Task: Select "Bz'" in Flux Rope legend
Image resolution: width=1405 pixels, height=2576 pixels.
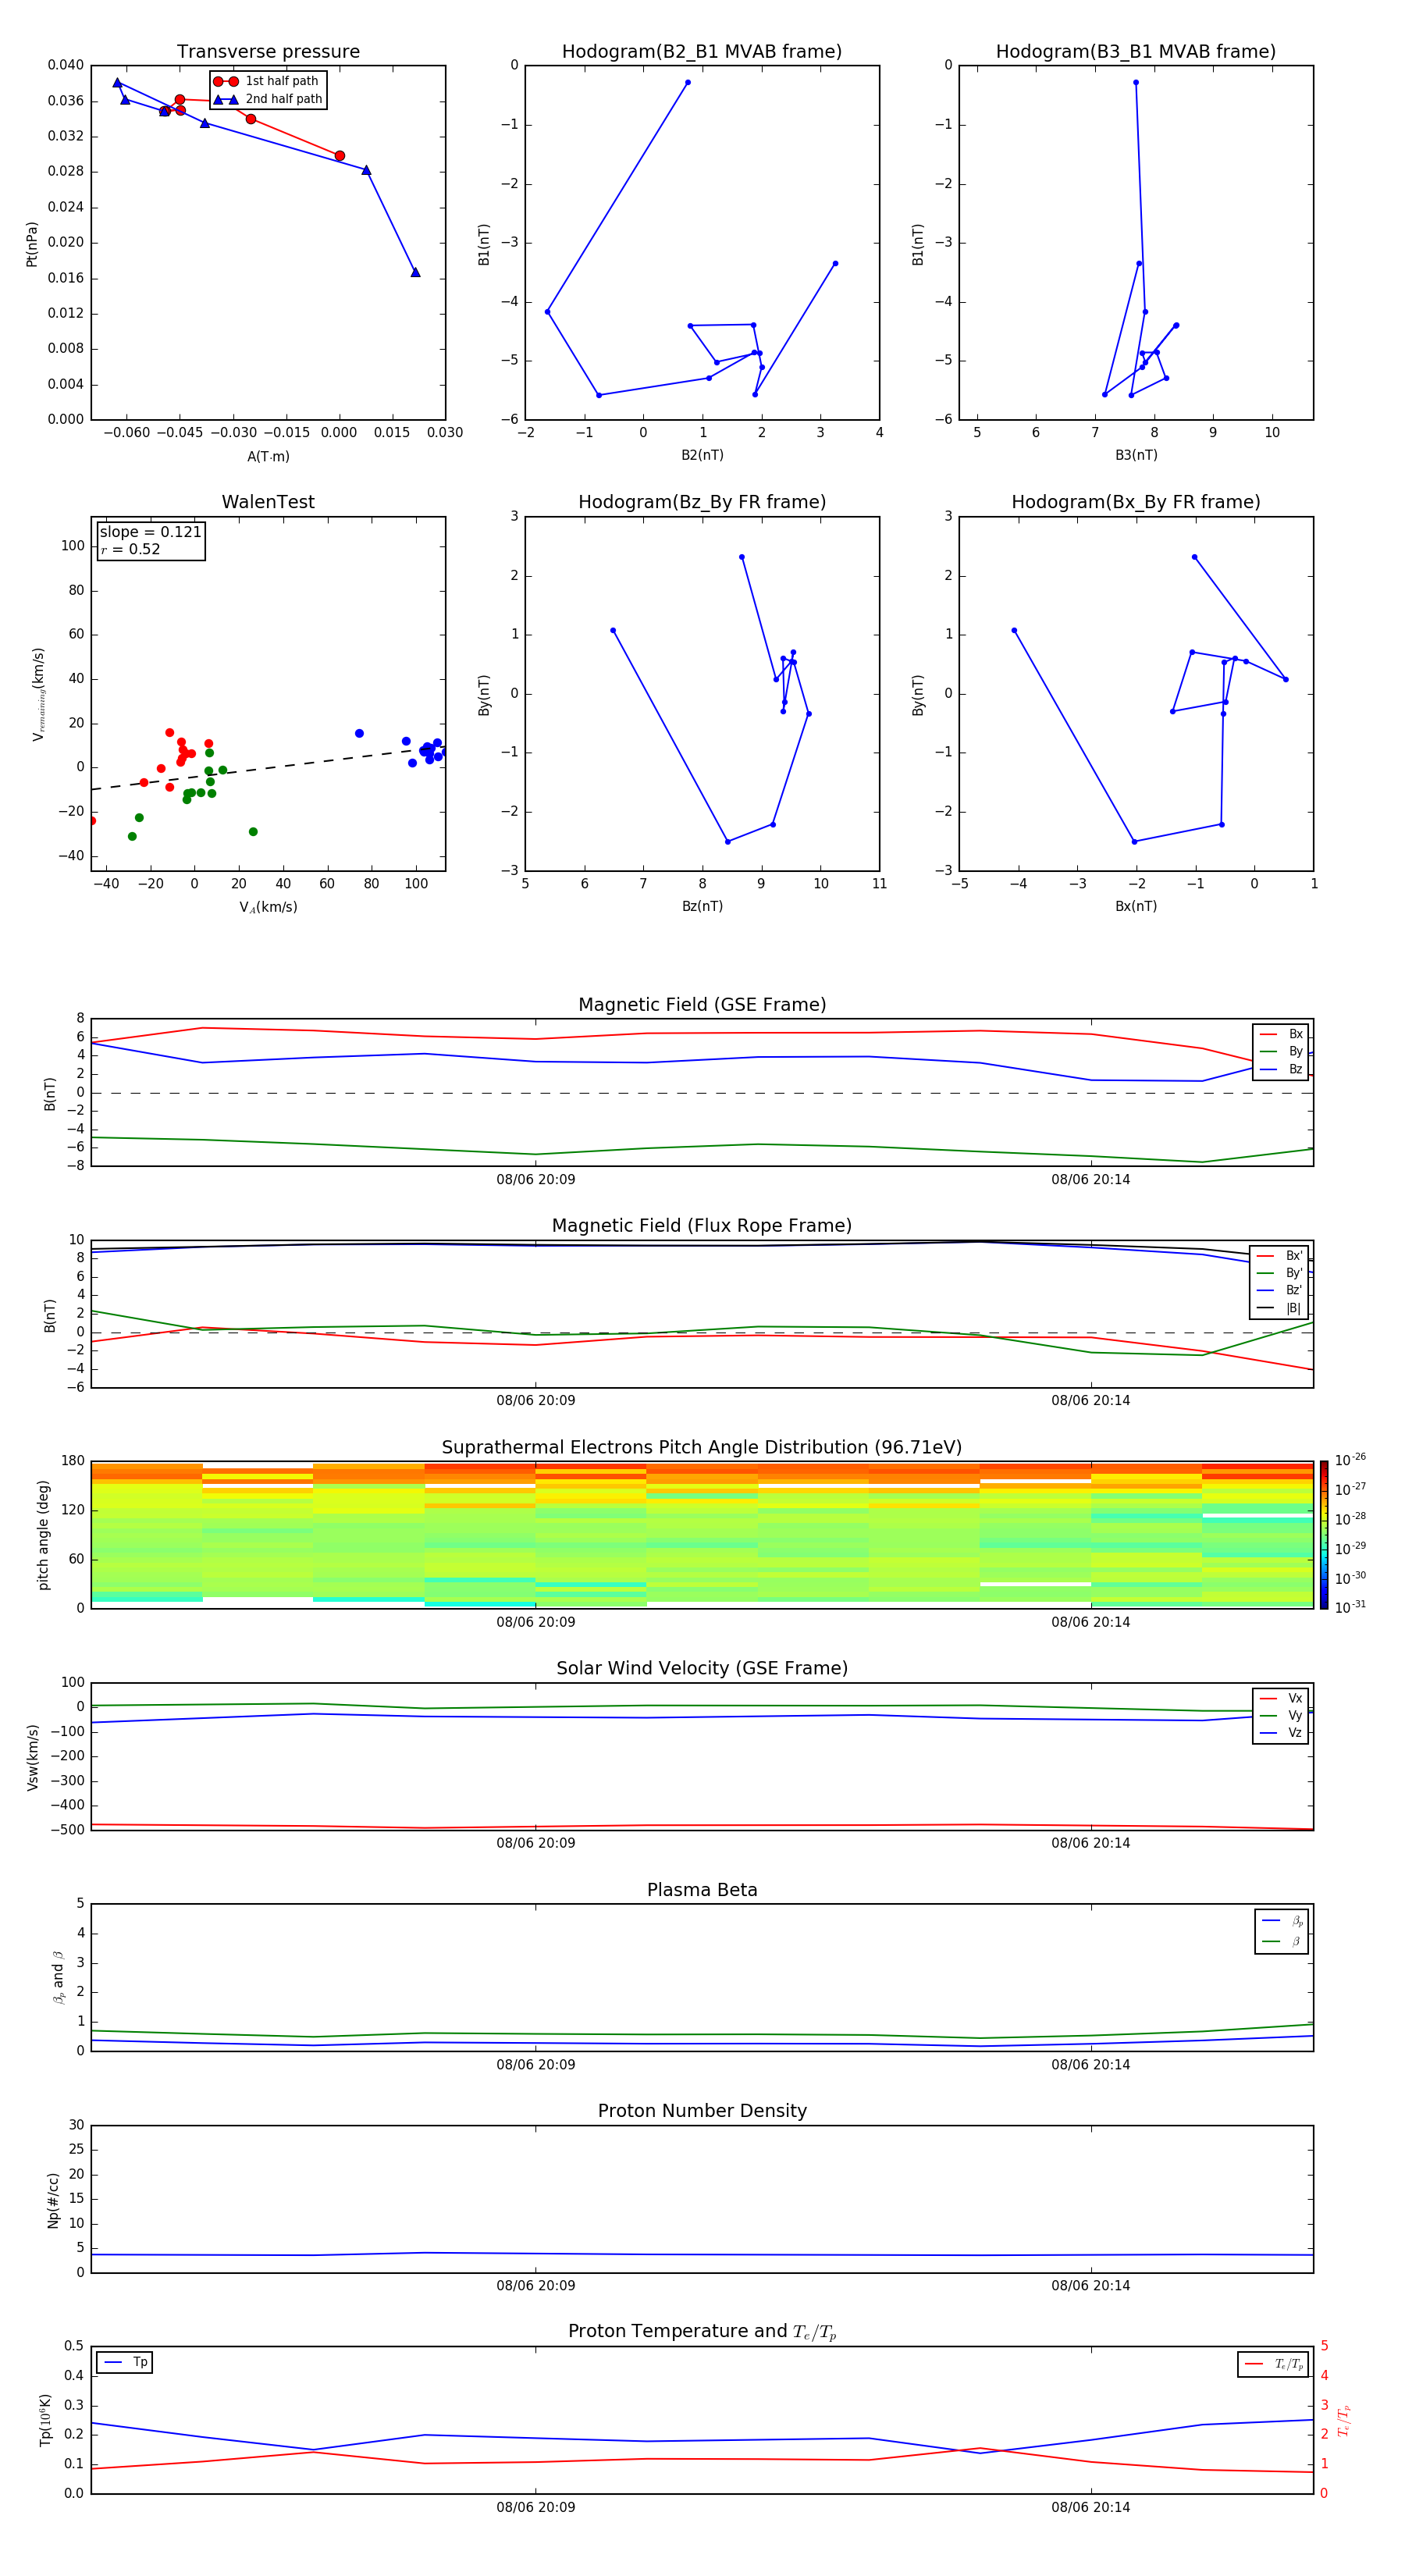Action: click(x=1281, y=1290)
